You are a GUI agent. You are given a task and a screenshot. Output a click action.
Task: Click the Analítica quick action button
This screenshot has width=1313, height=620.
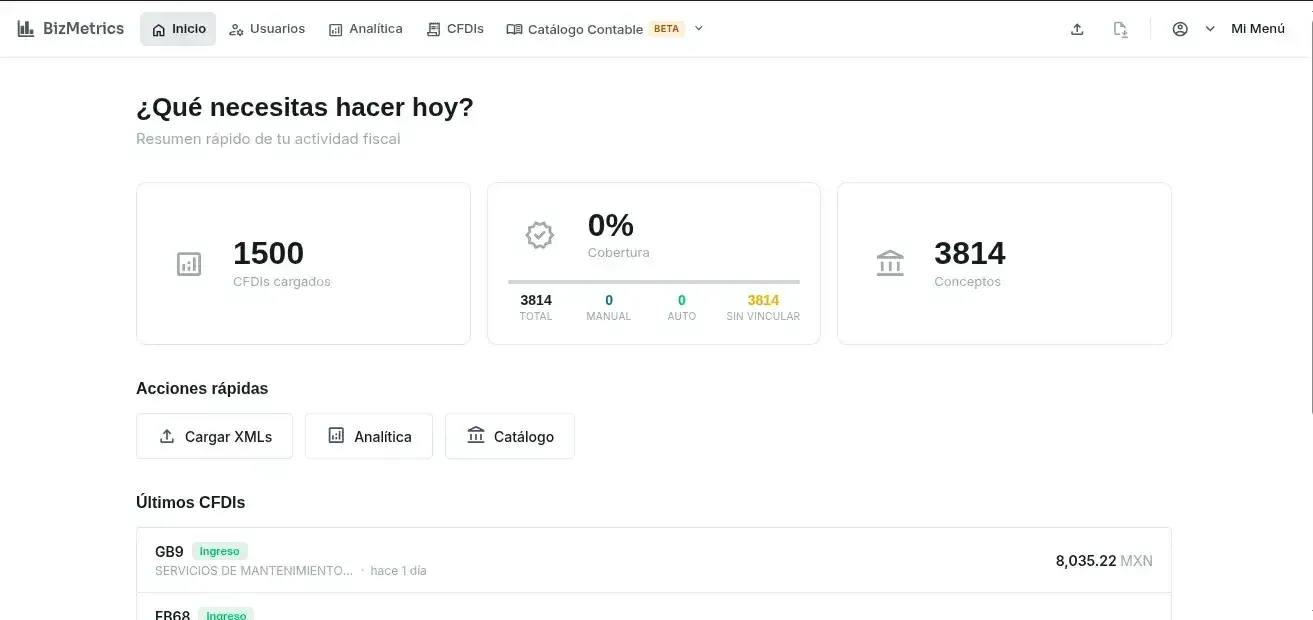coord(369,436)
